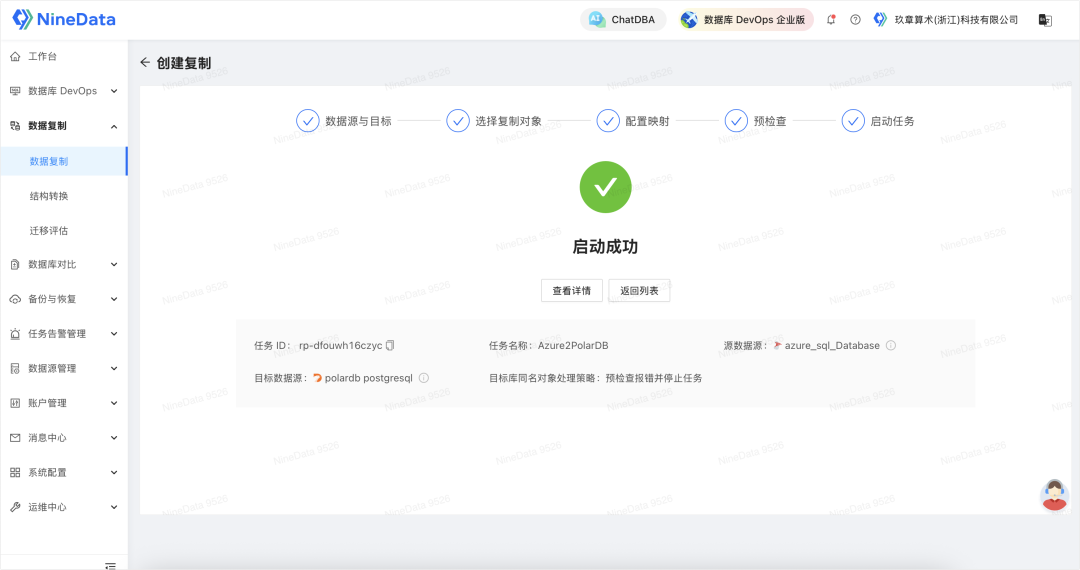Click the back arrow beside 创建复制
The image size is (1080, 570).
click(145, 62)
